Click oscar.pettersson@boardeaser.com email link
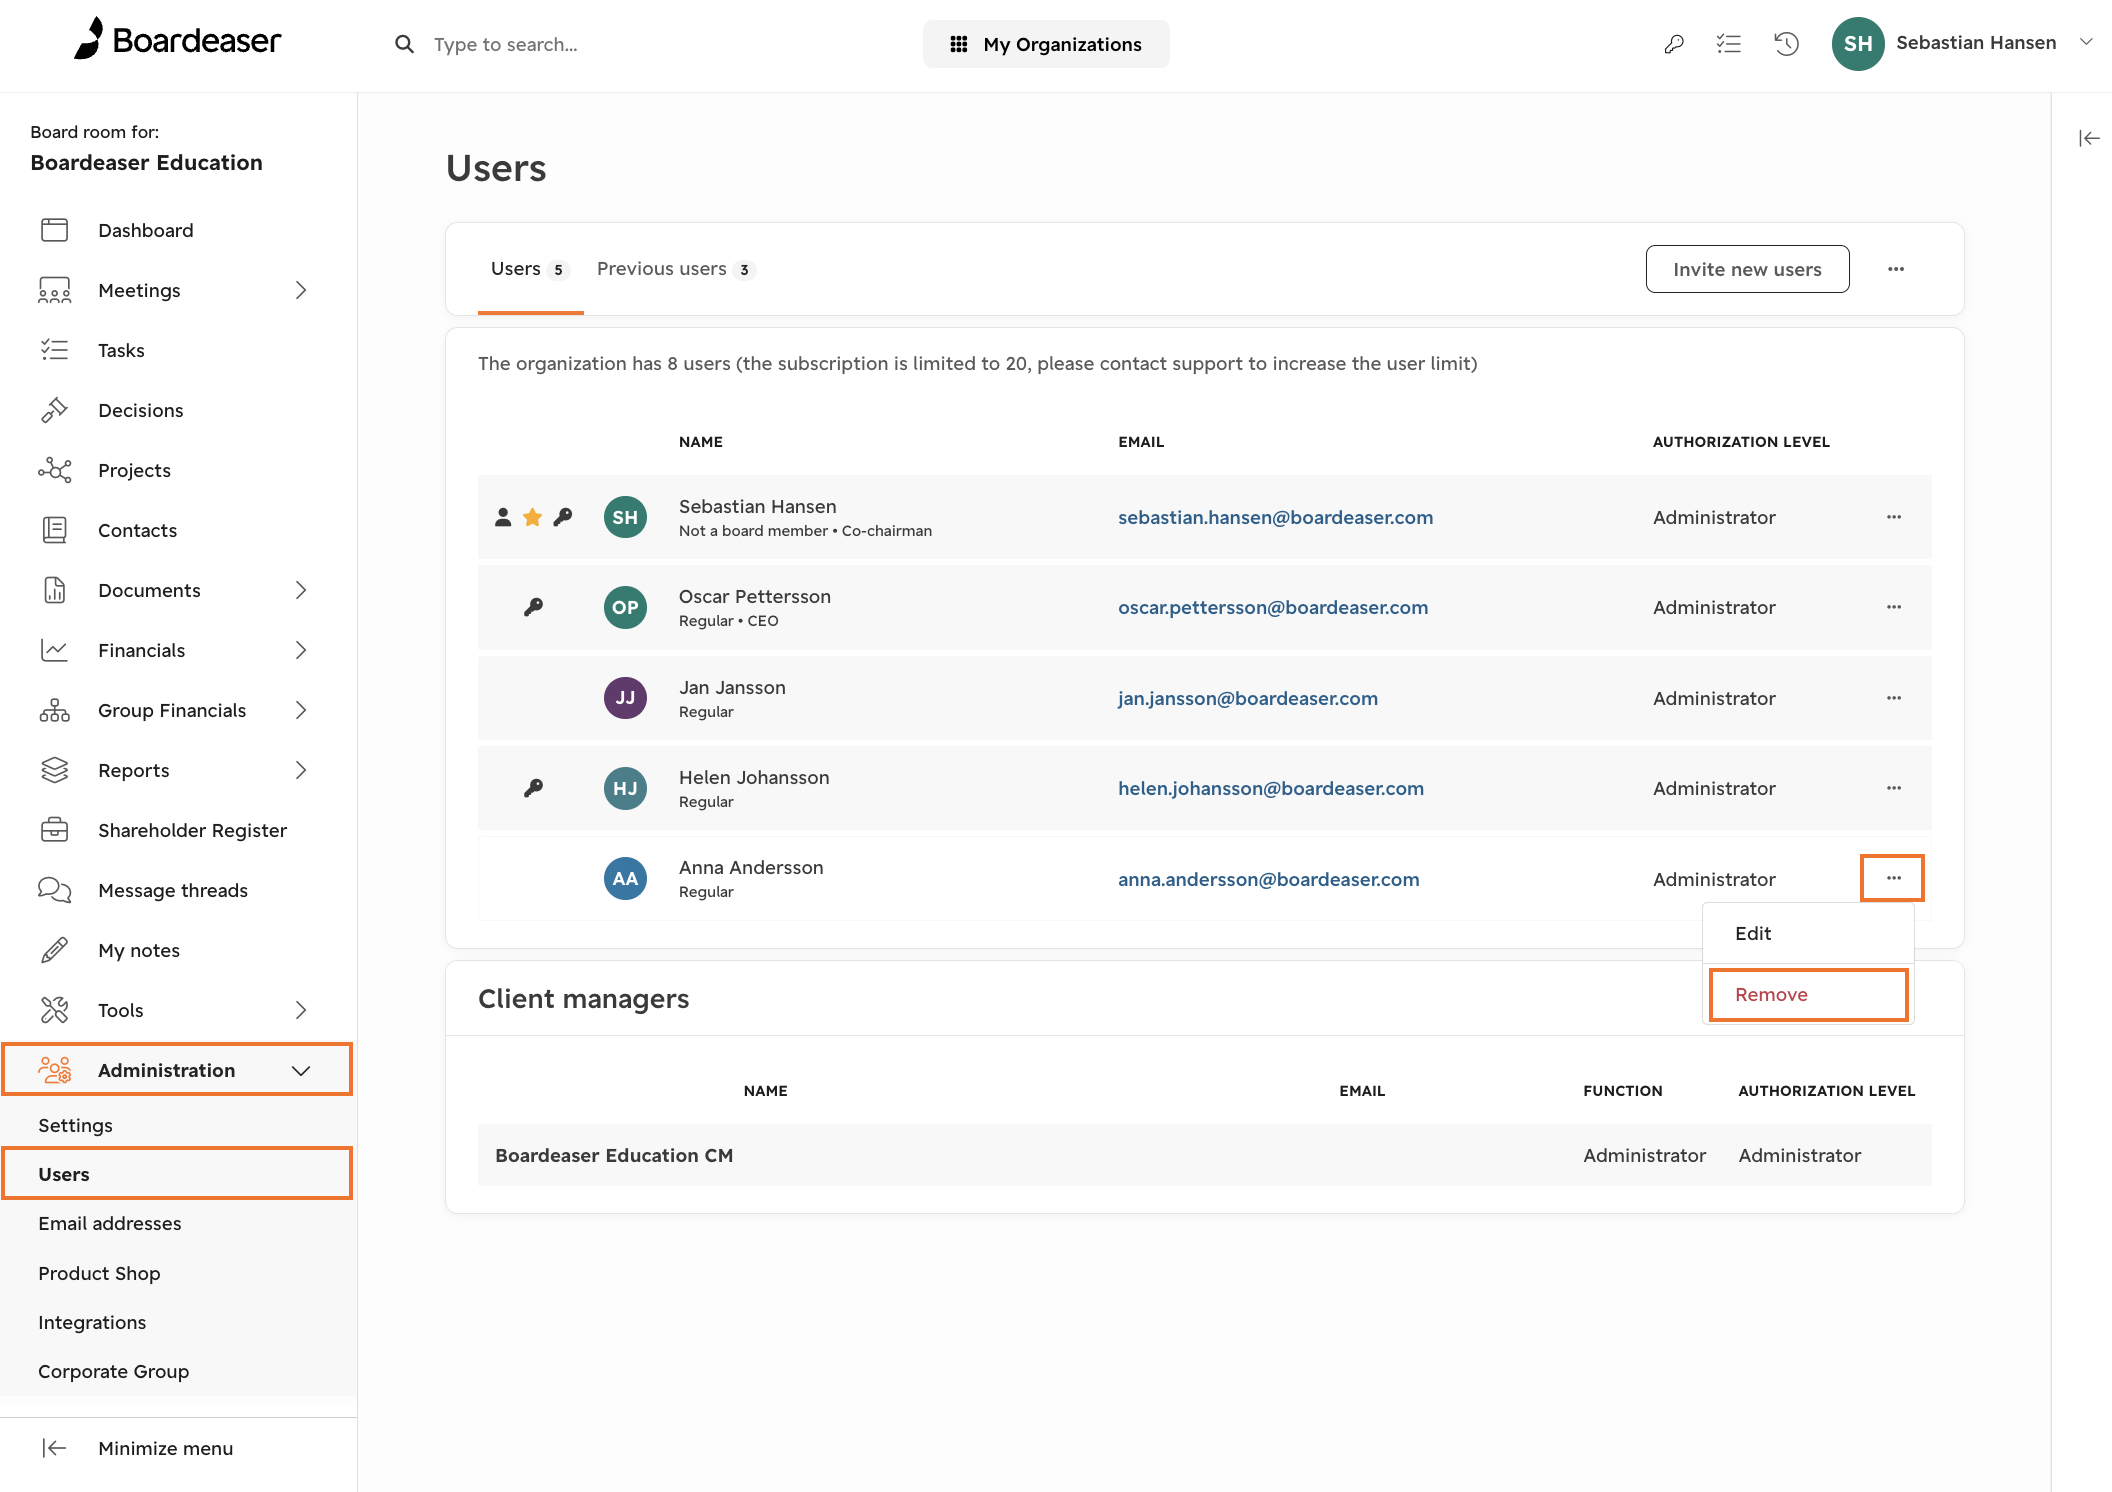Image resolution: width=2112 pixels, height=1492 pixels. (x=1273, y=607)
